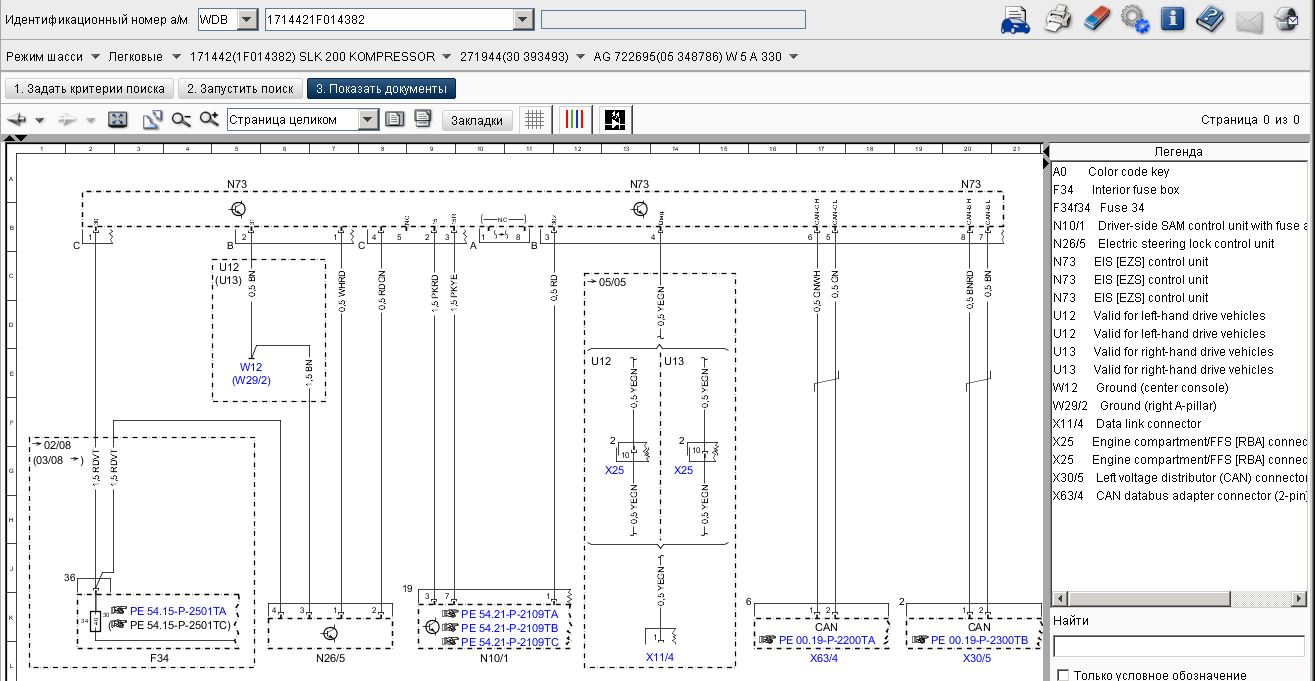Click the 'Найти' search input field
Image resolution: width=1315 pixels, height=681 pixels.
1178,646
